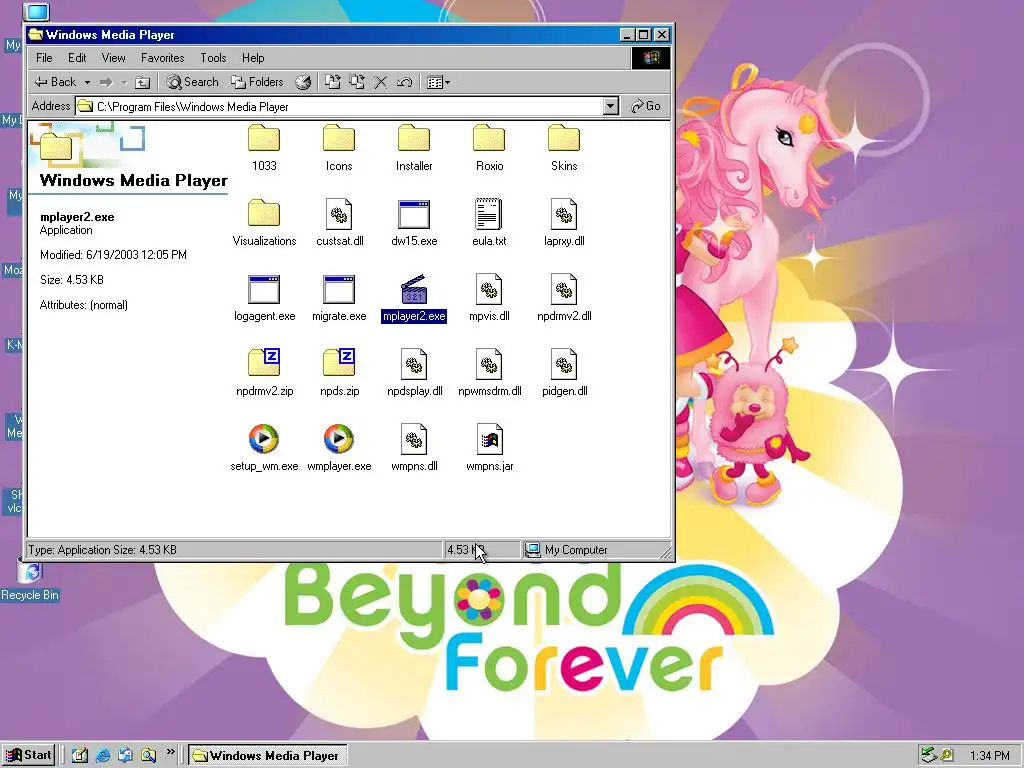Click the Go button
This screenshot has width=1024, height=768.
(645, 106)
